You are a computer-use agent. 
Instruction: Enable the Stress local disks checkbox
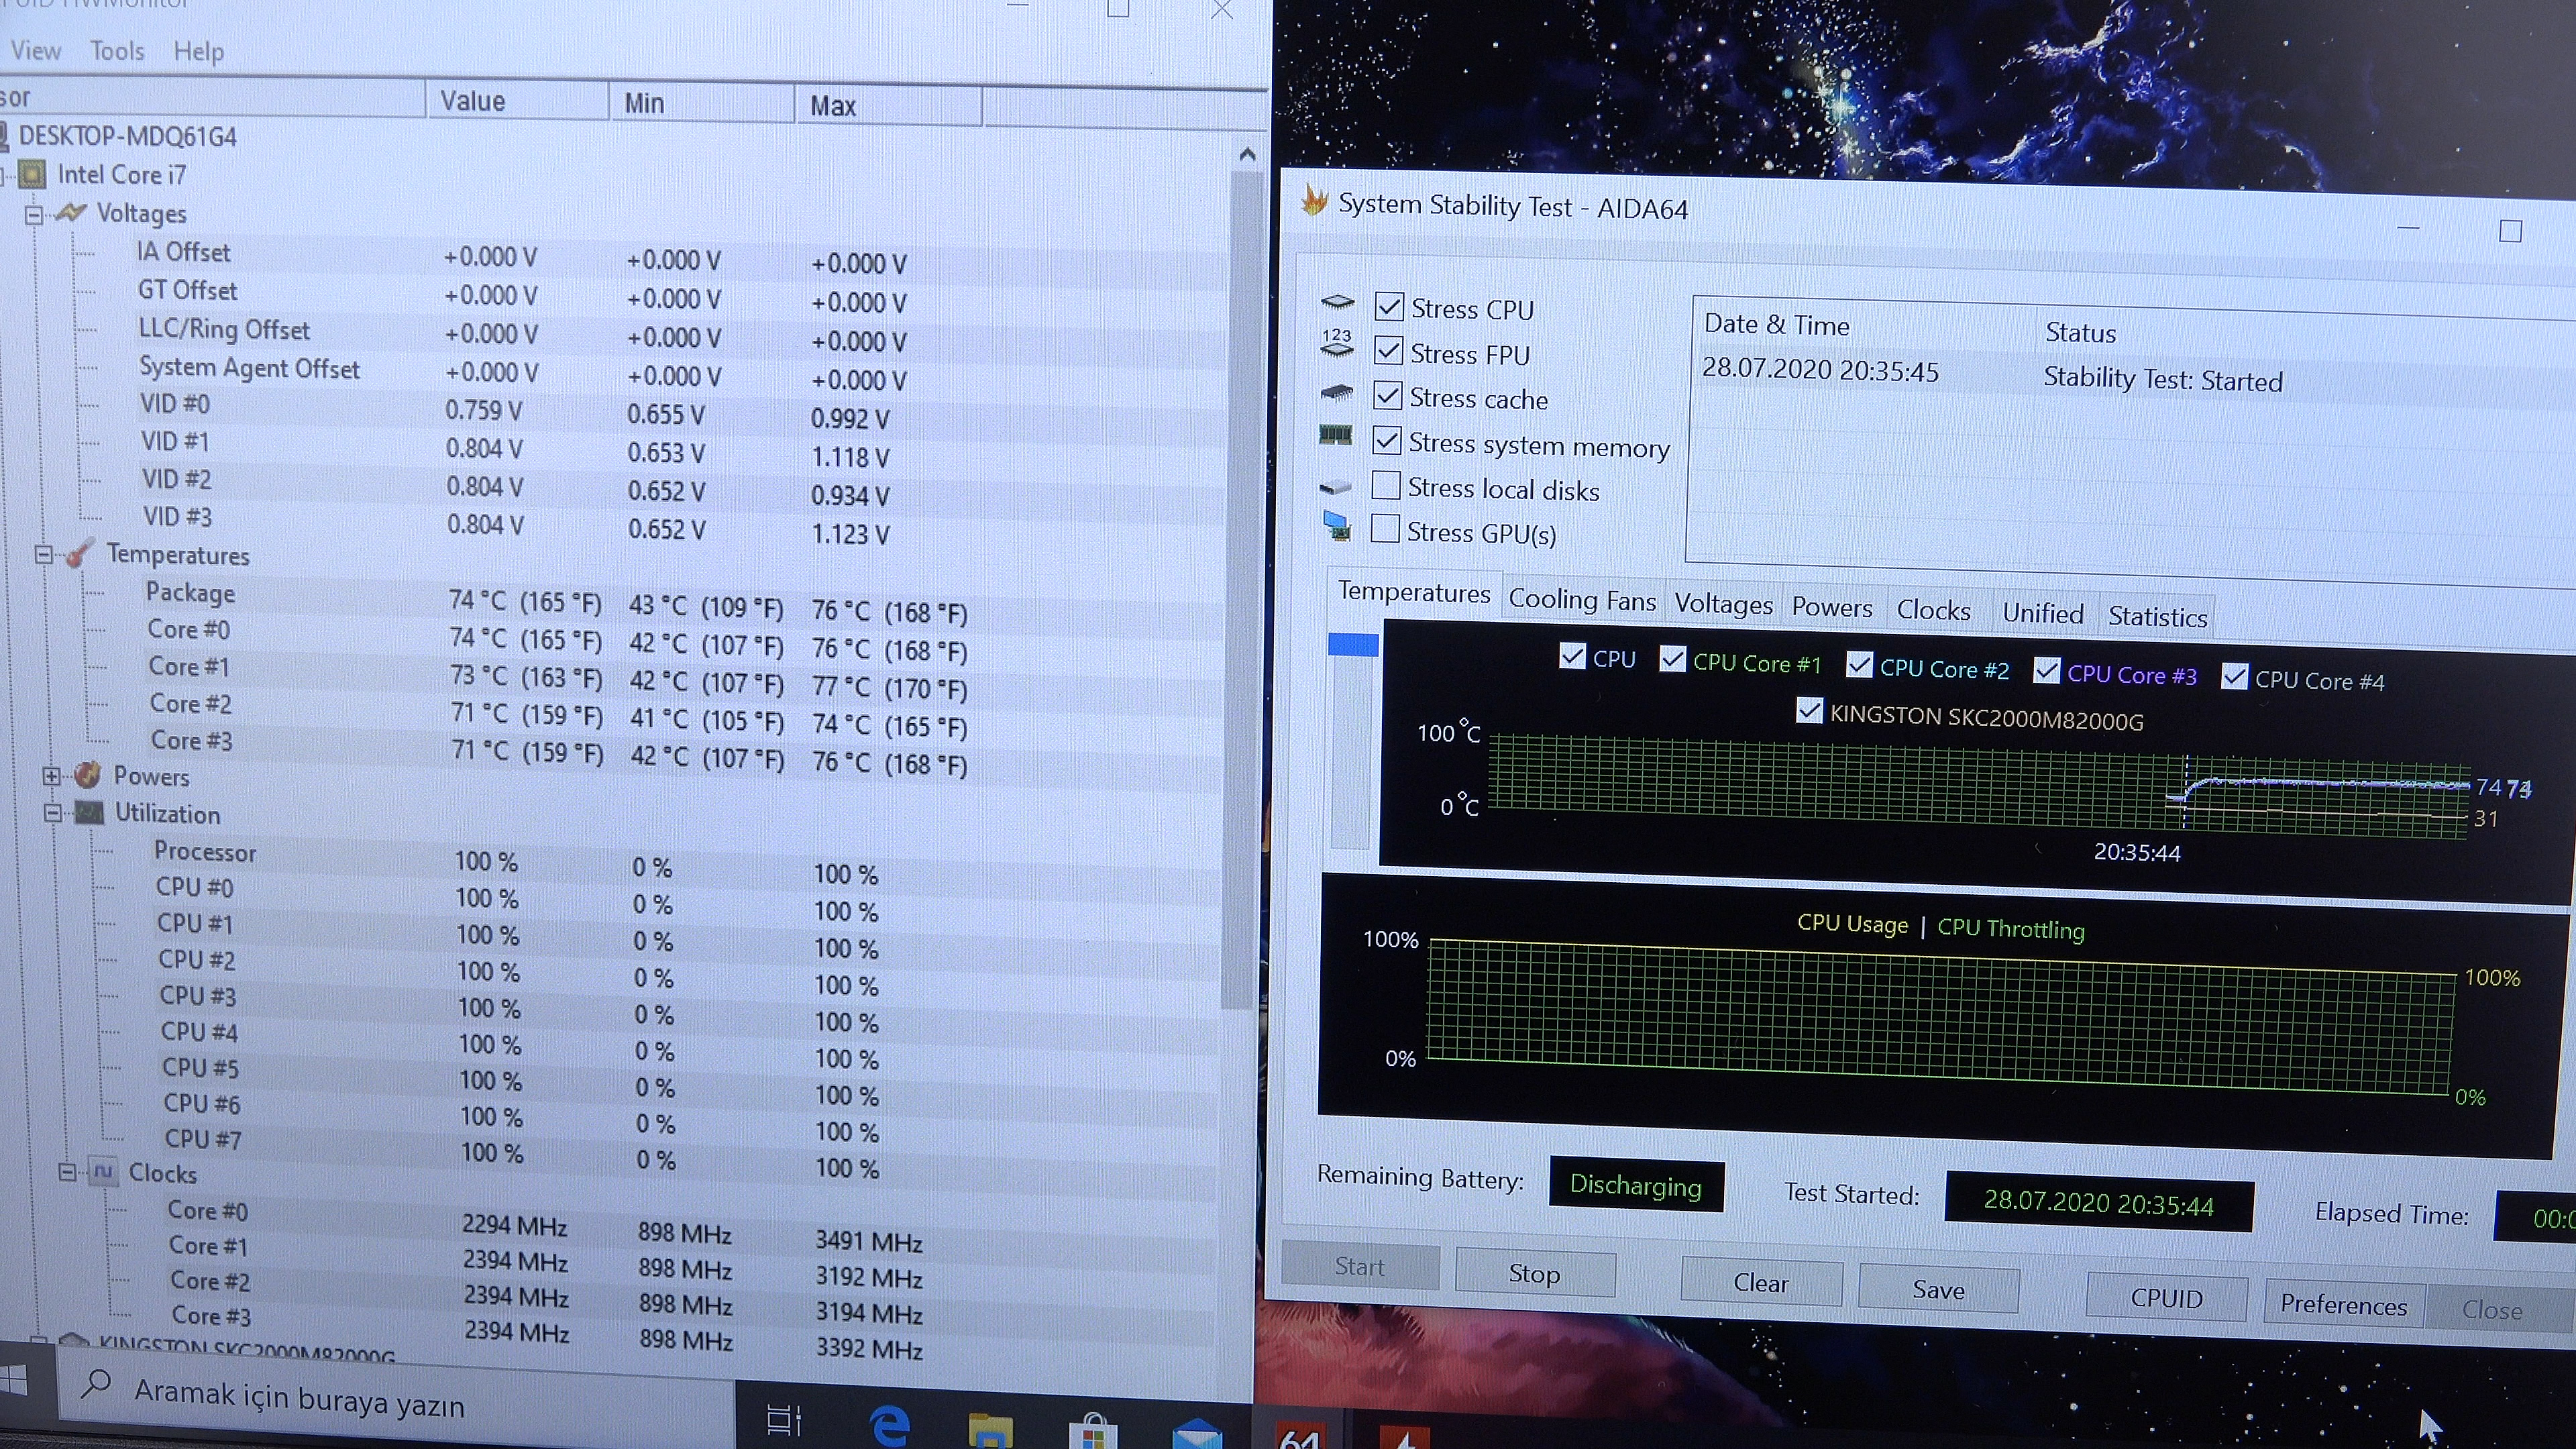pos(1385,485)
